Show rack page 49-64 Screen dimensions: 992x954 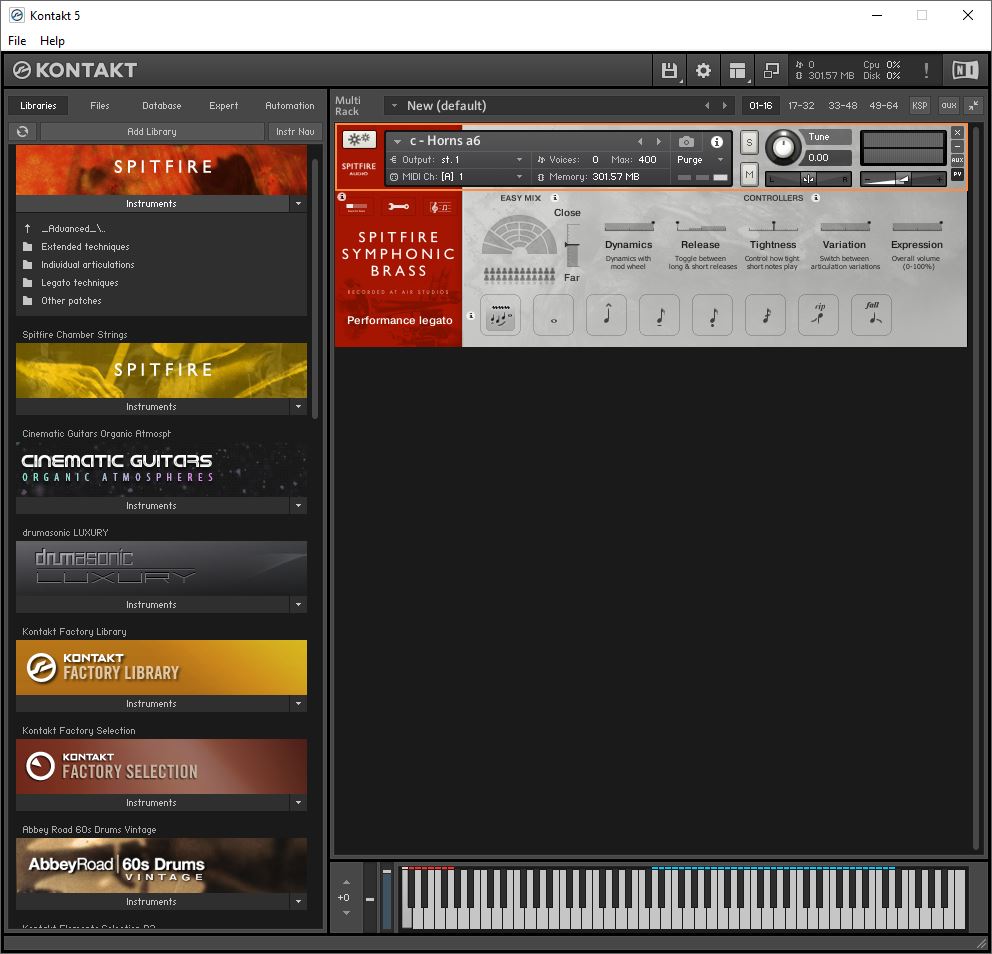[884, 106]
